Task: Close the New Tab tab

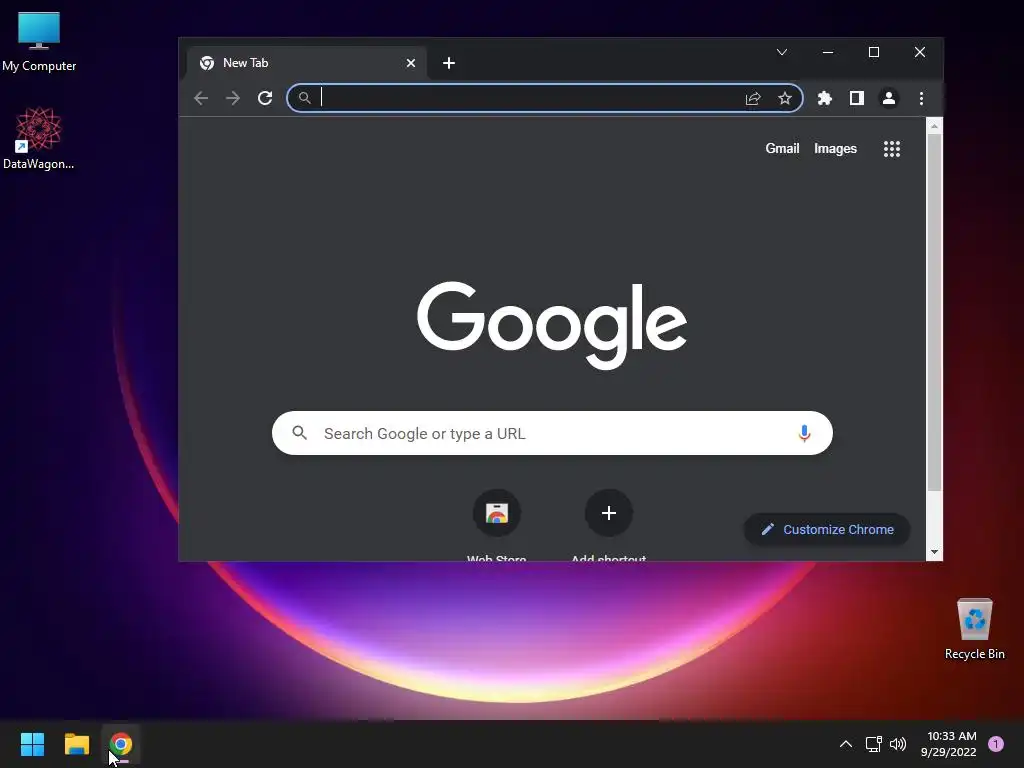Action: click(411, 63)
